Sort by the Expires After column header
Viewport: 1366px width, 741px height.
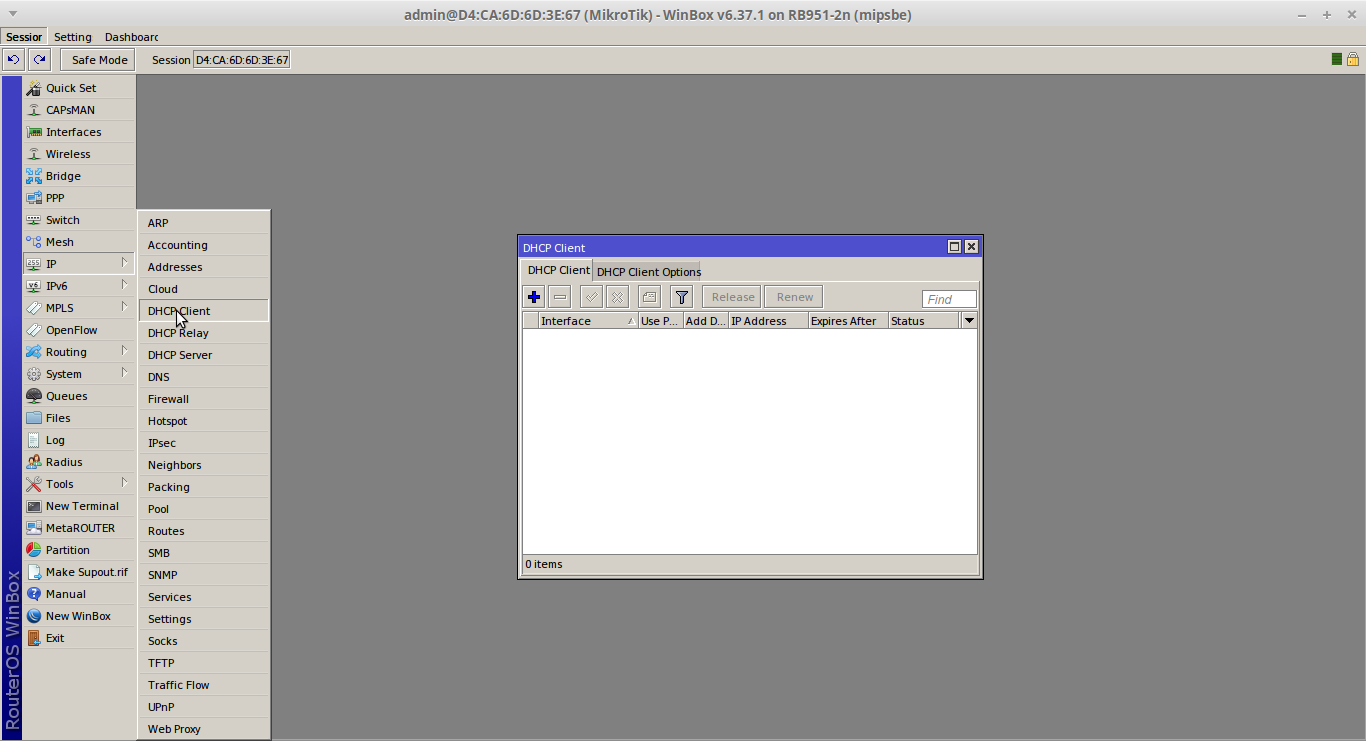[848, 321]
